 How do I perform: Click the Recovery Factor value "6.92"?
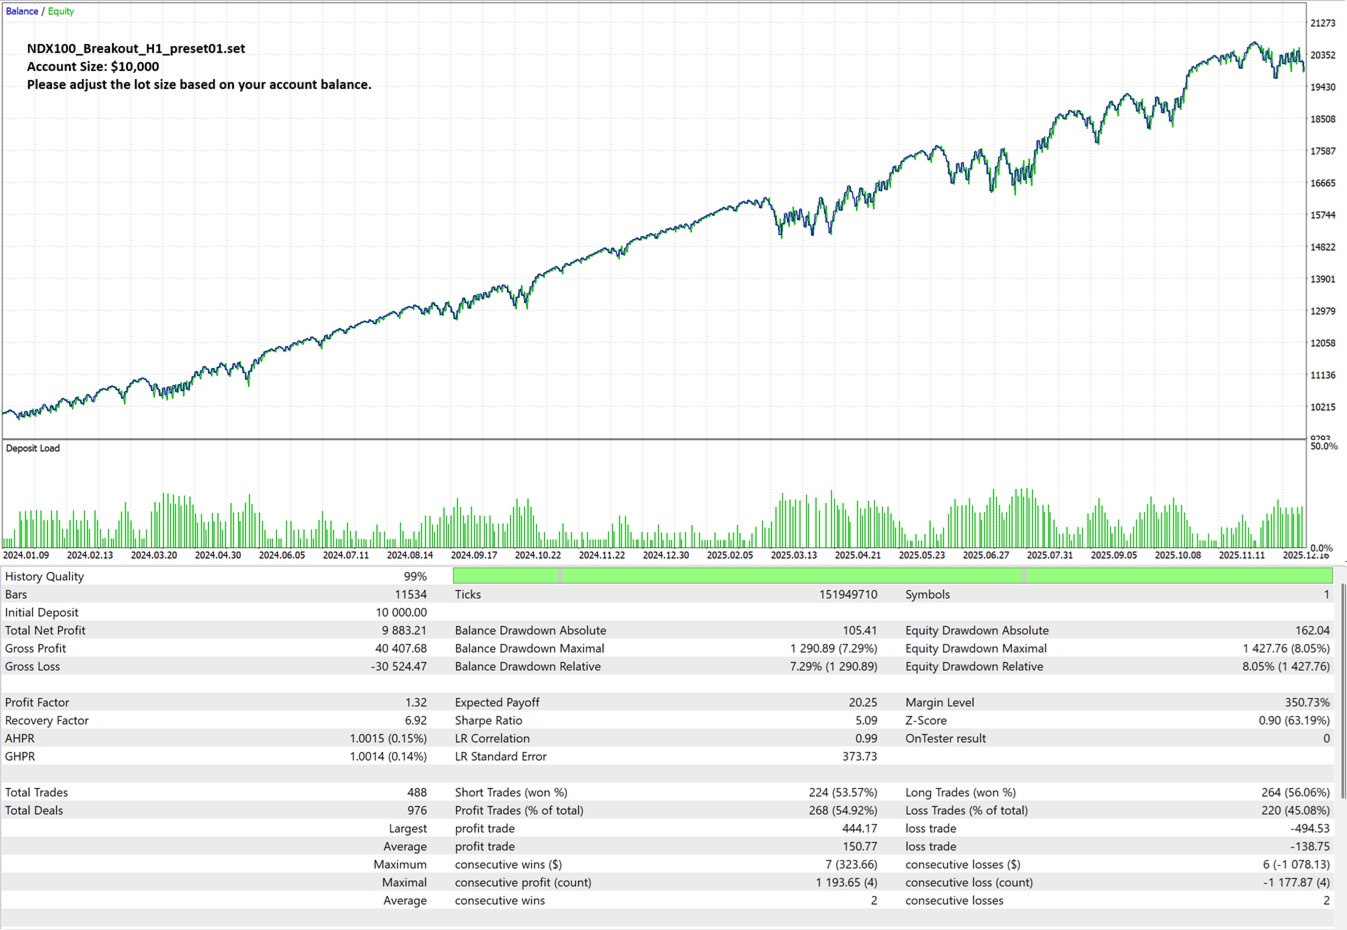(x=416, y=720)
